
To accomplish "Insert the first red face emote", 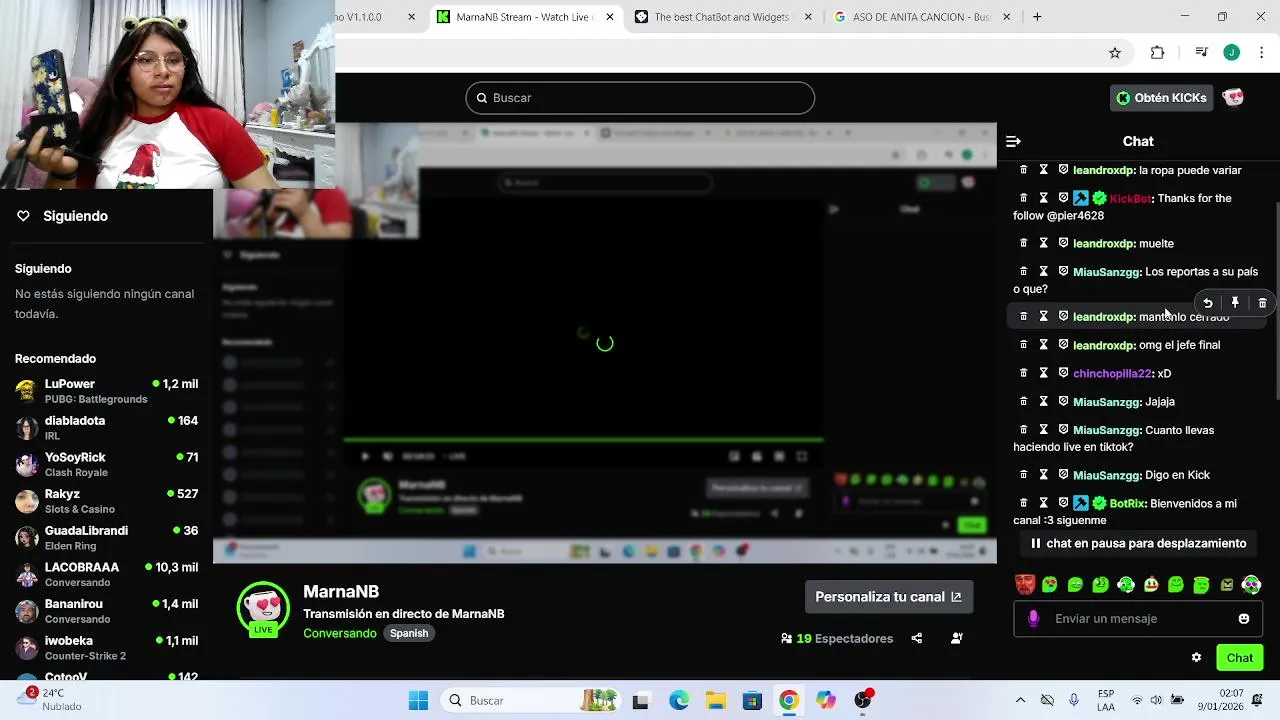I will (x=1024, y=585).
